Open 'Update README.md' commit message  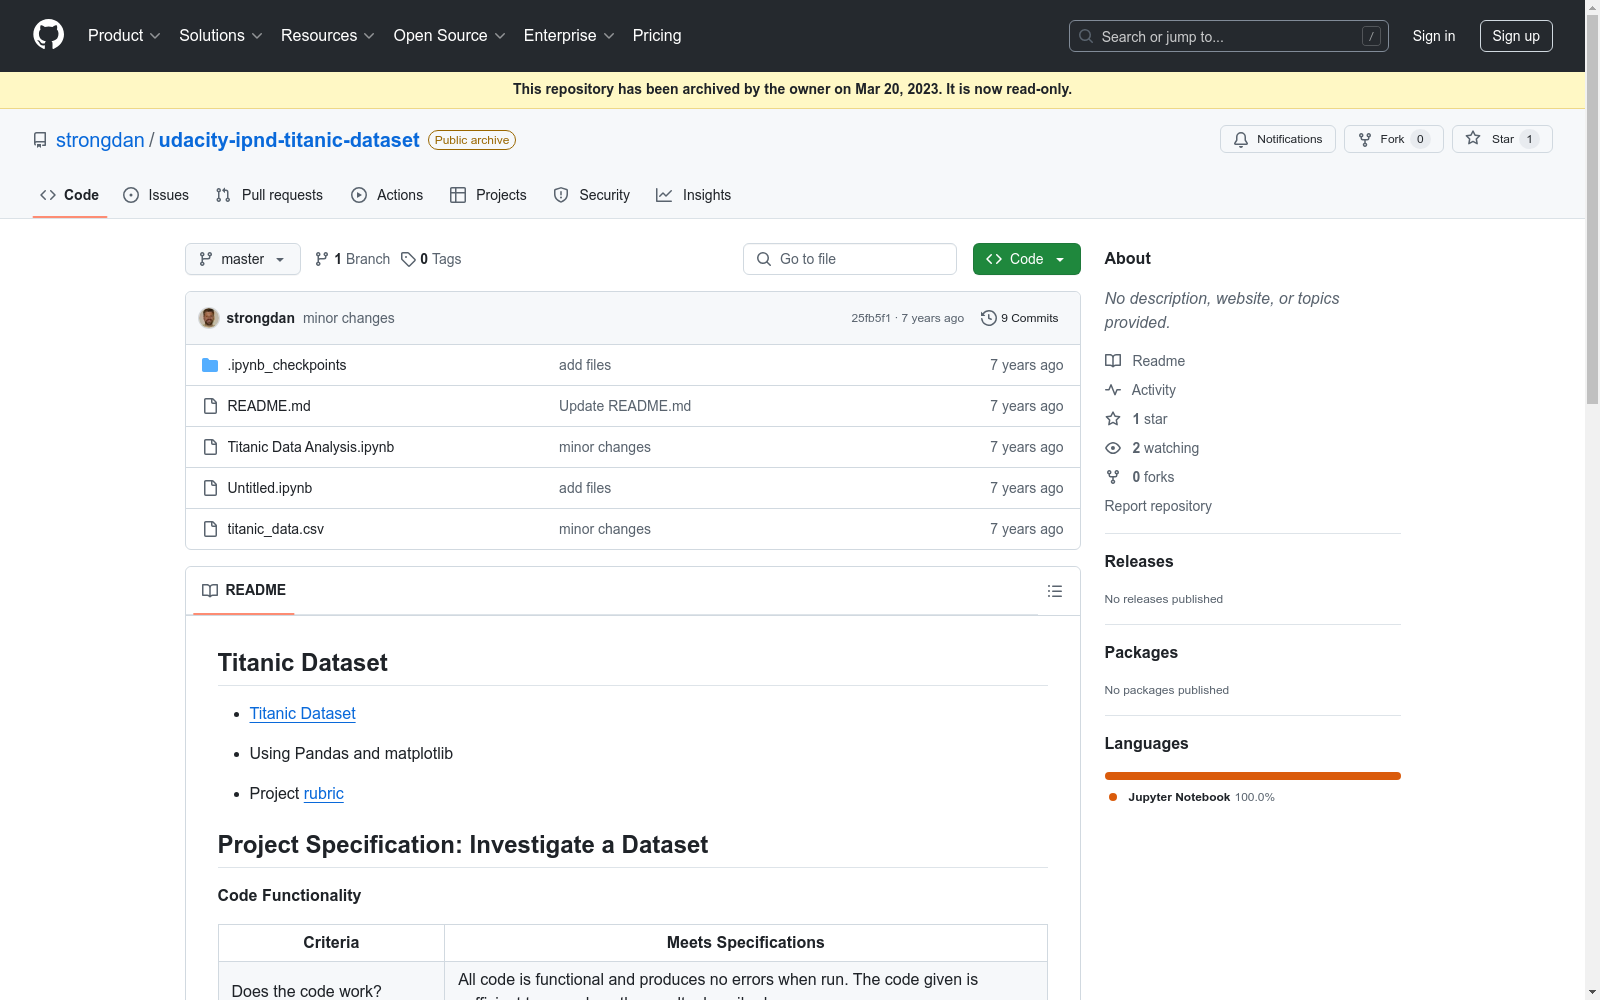pos(625,406)
